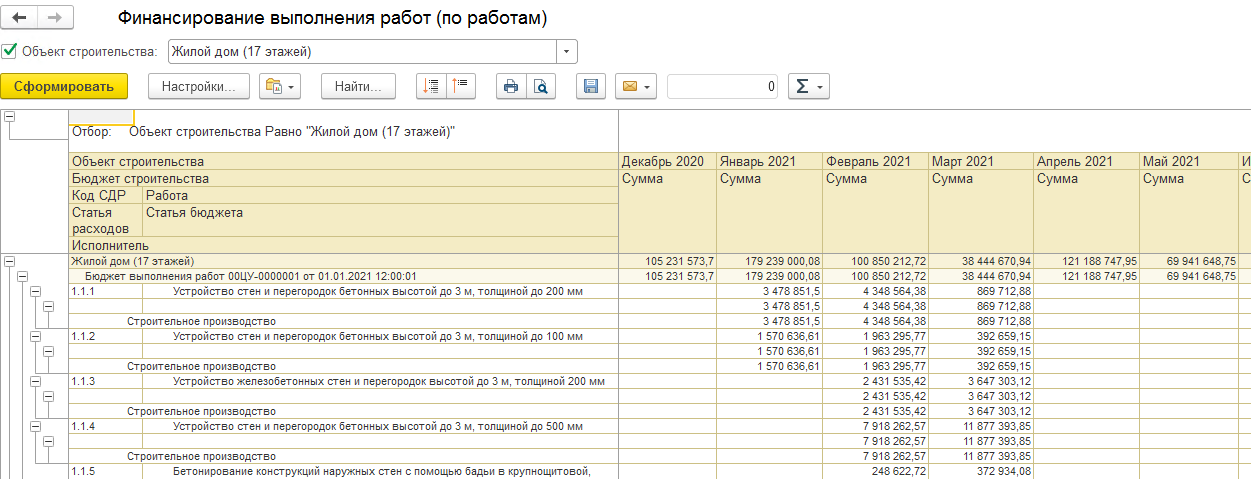This screenshot has height=479, width=1251.
Task: Collapse row 1.1.3 tree node
Action: click(x=35, y=381)
